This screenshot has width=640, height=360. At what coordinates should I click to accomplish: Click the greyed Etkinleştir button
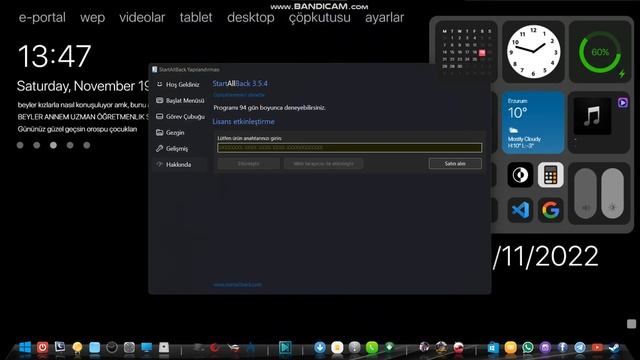pos(249,164)
